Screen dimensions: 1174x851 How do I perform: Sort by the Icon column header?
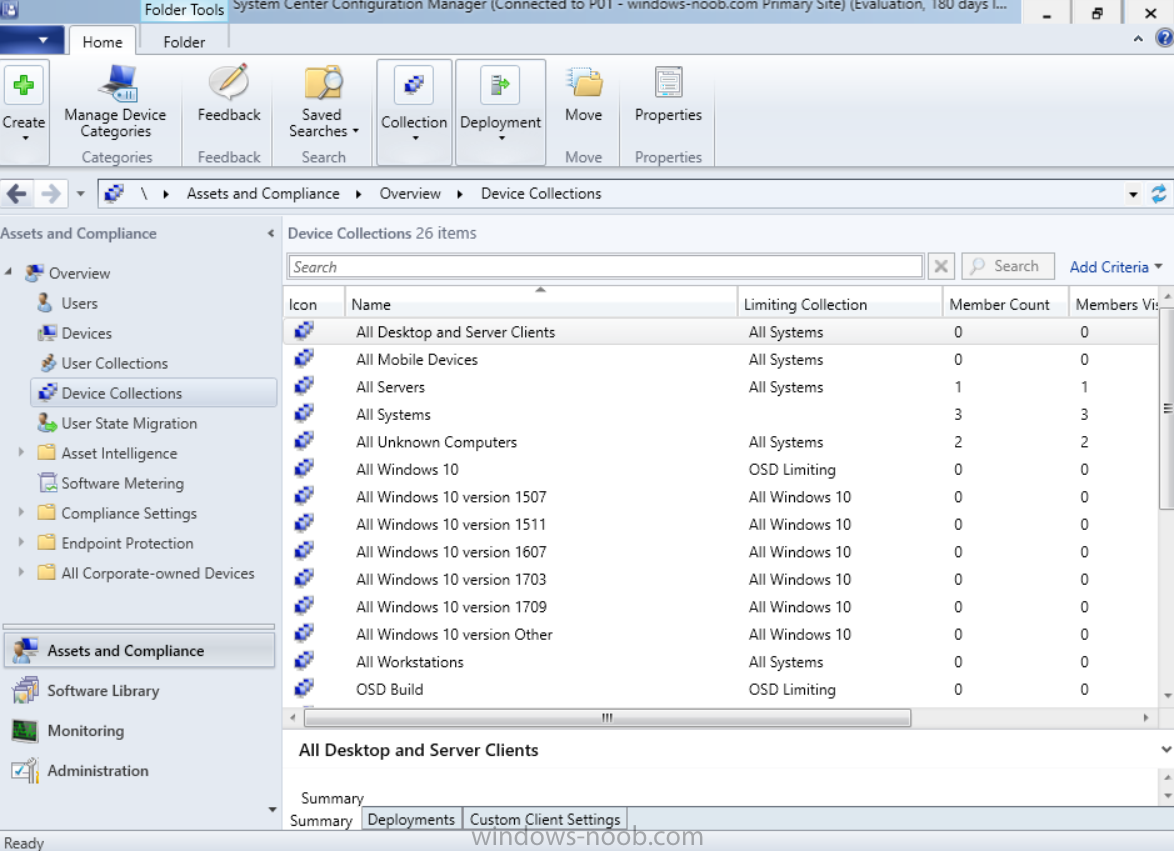coord(314,304)
